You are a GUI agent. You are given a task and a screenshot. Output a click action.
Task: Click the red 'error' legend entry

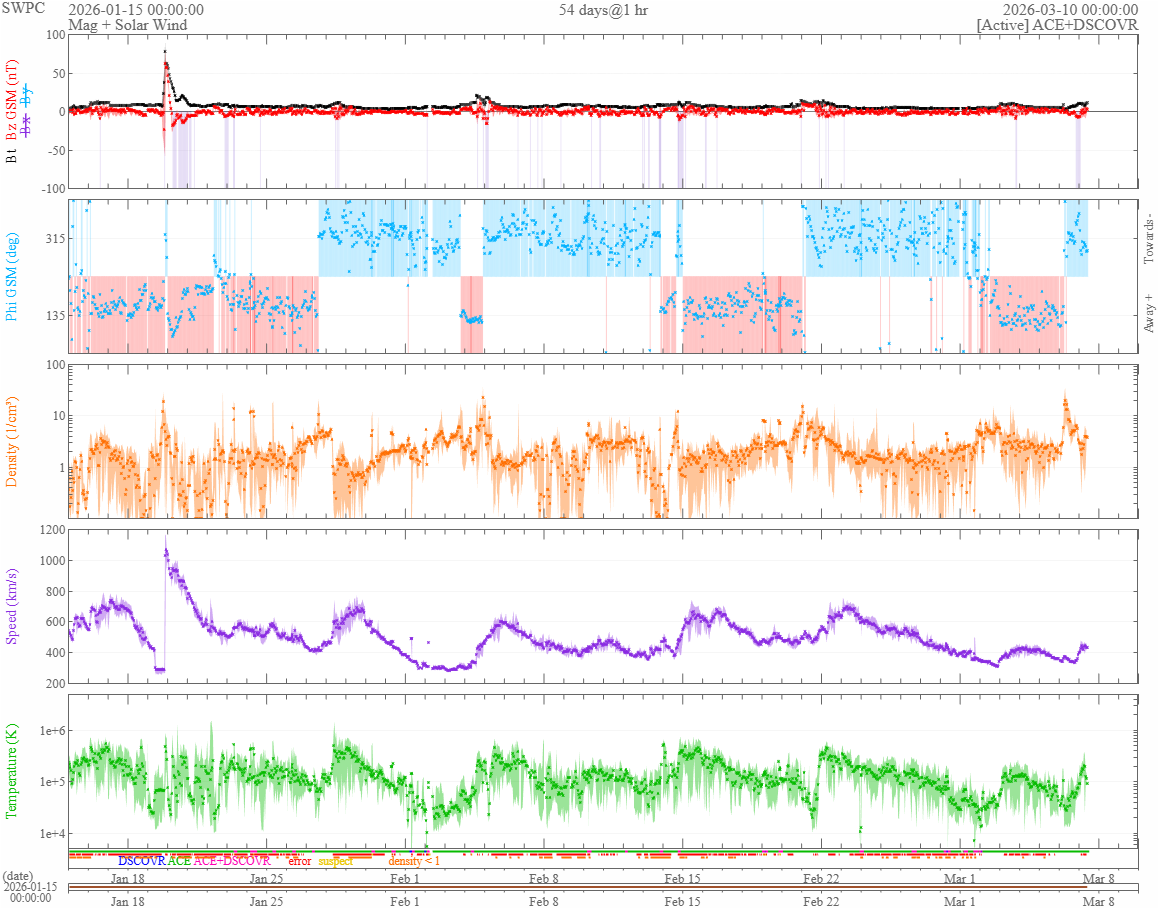point(299,861)
